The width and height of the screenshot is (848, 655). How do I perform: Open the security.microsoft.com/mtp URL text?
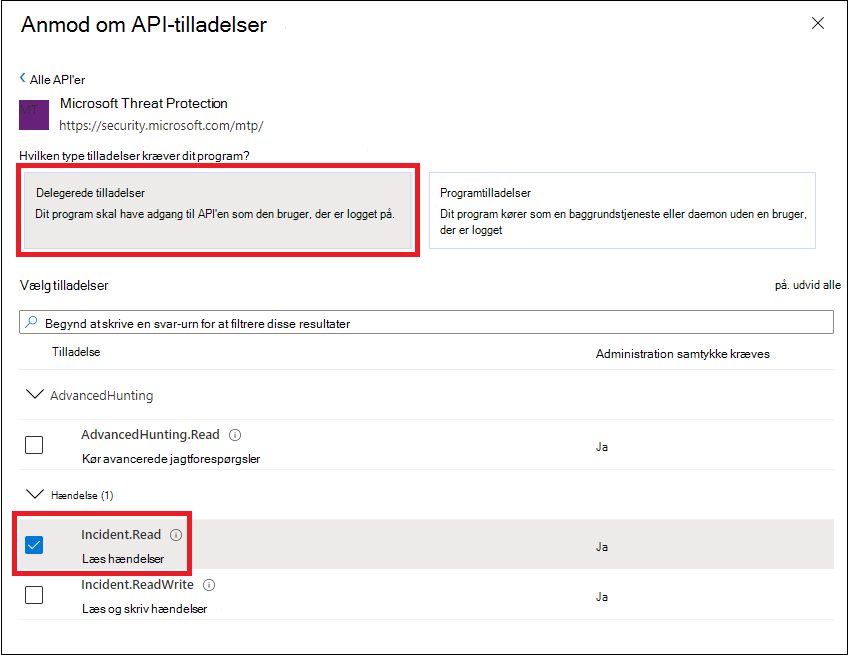point(161,125)
